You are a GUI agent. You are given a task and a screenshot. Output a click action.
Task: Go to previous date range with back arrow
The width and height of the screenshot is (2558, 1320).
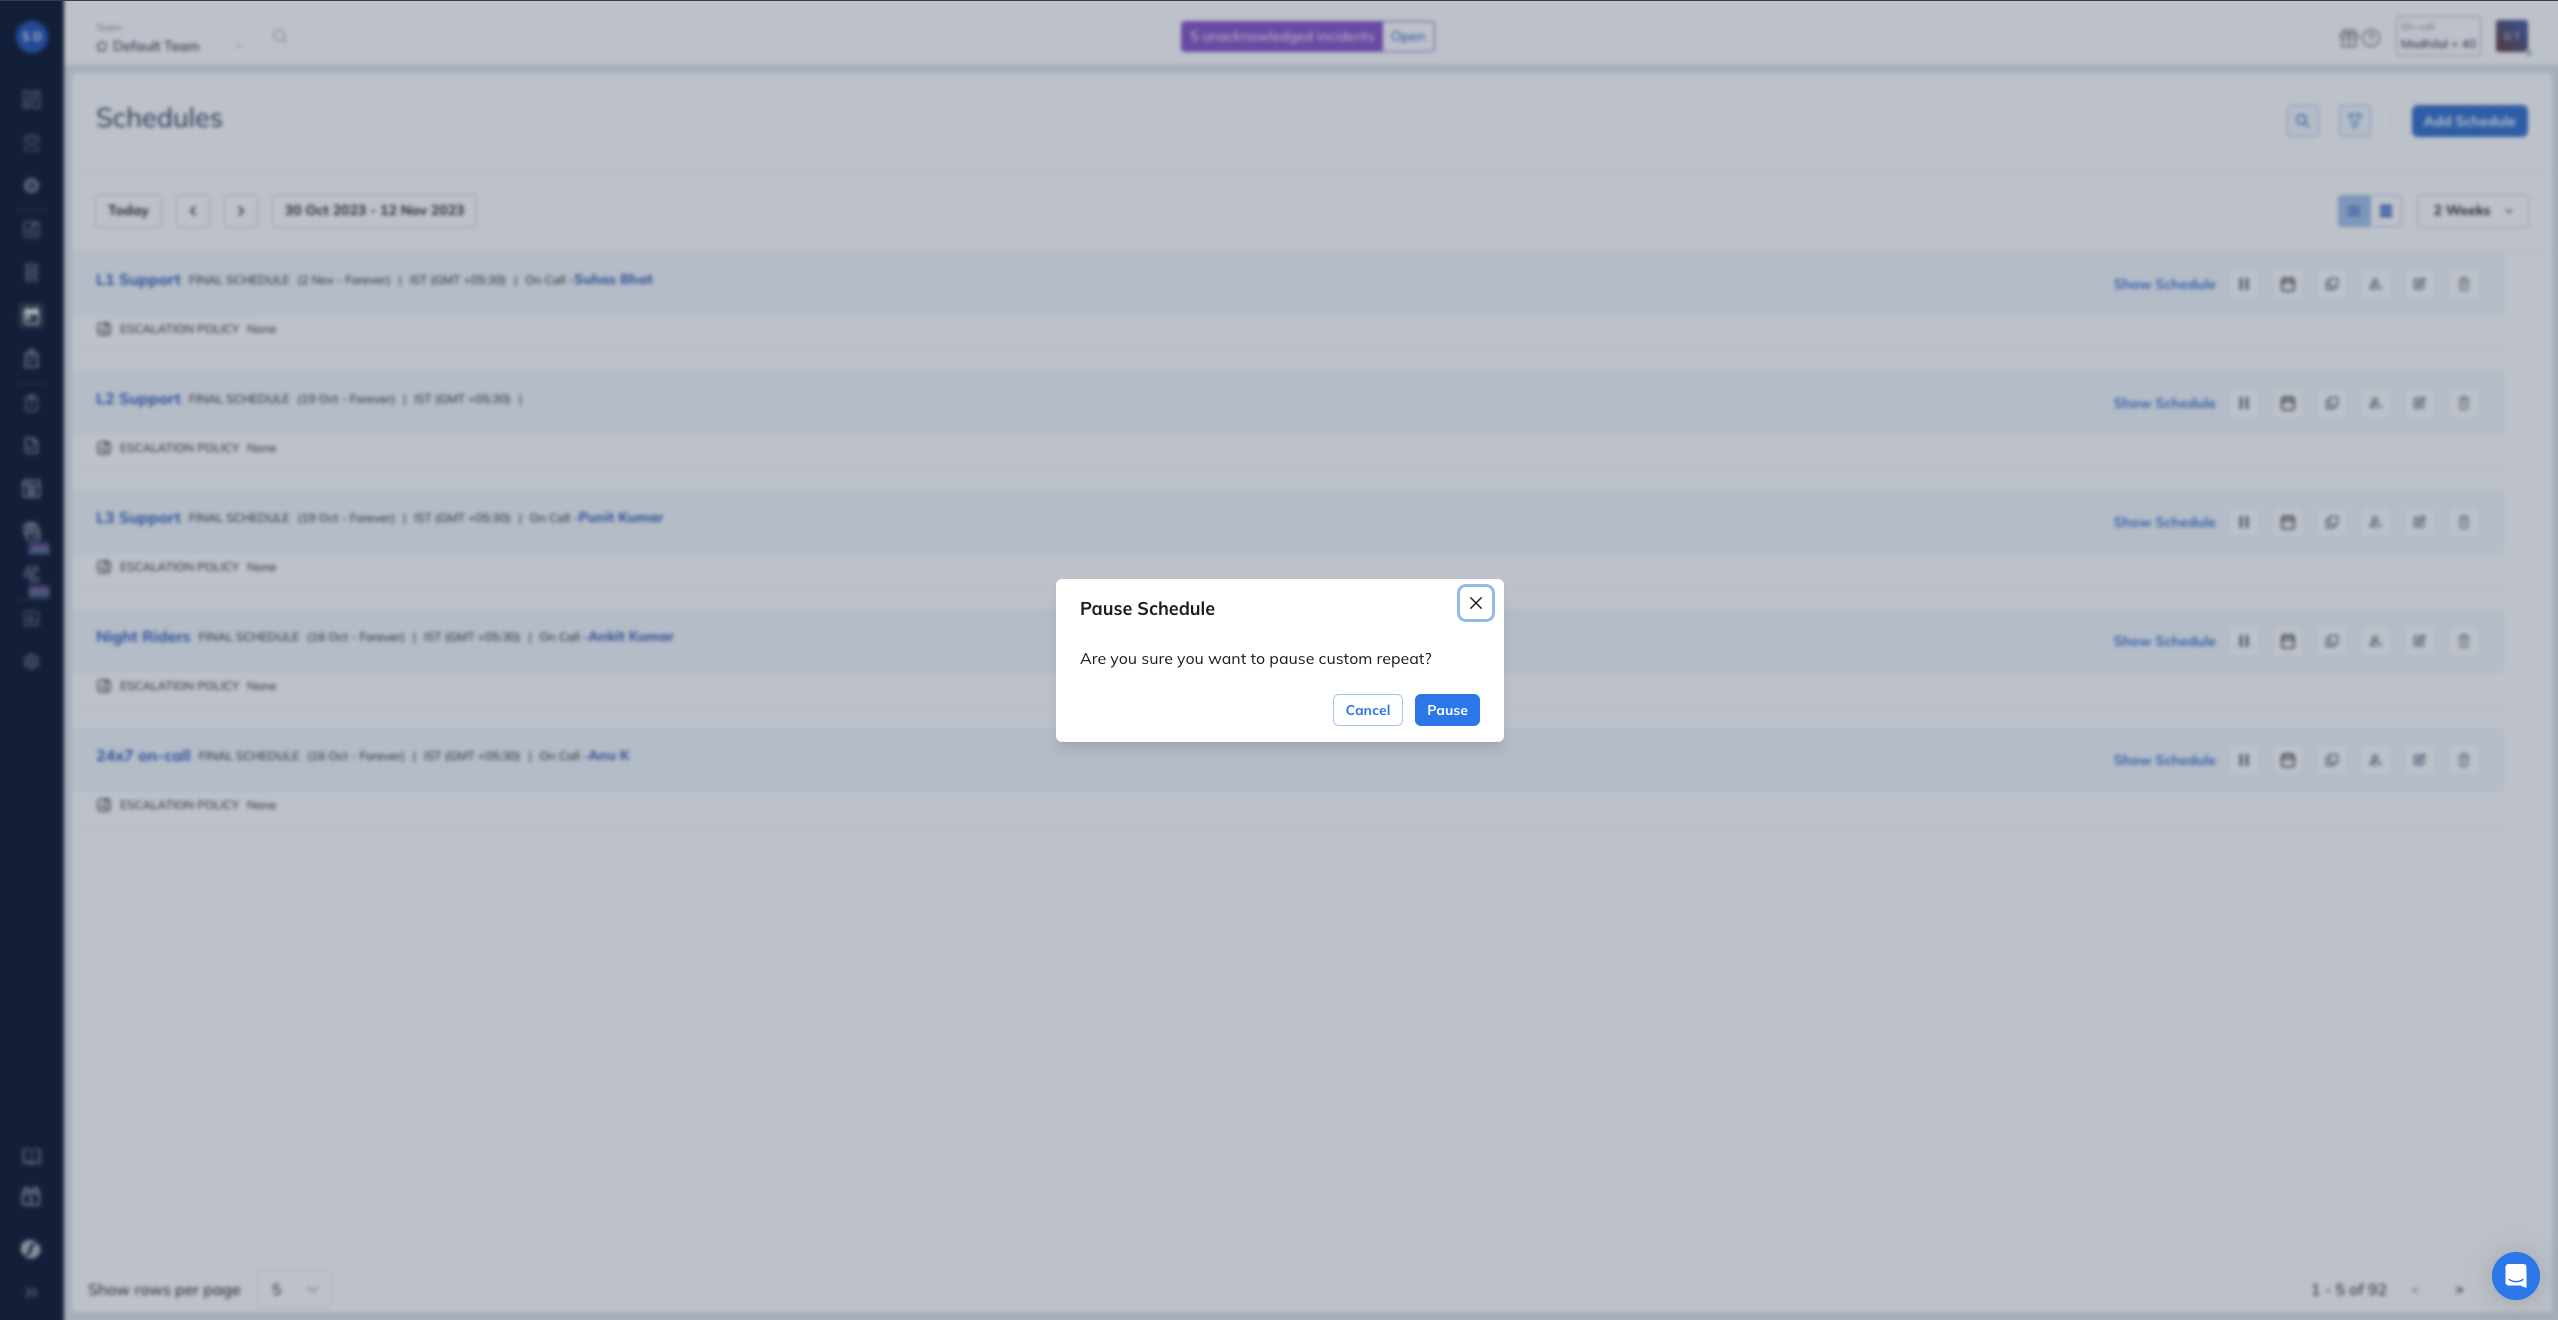point(193,210)
